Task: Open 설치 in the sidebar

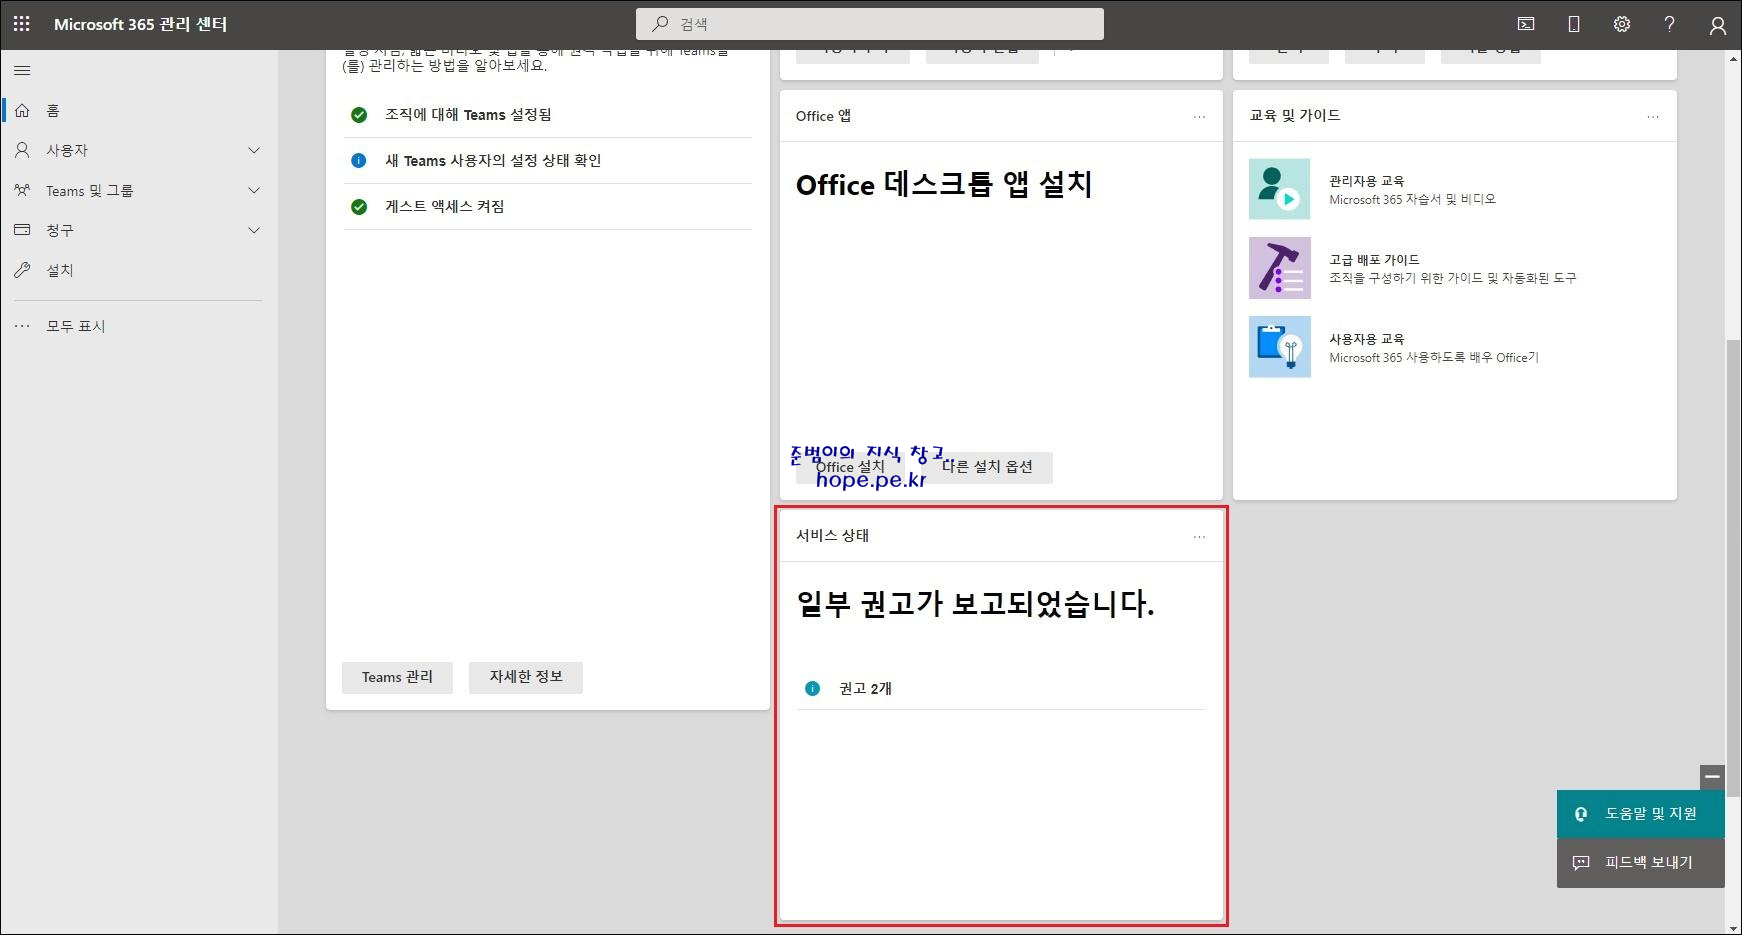Action: pos(139,270)
